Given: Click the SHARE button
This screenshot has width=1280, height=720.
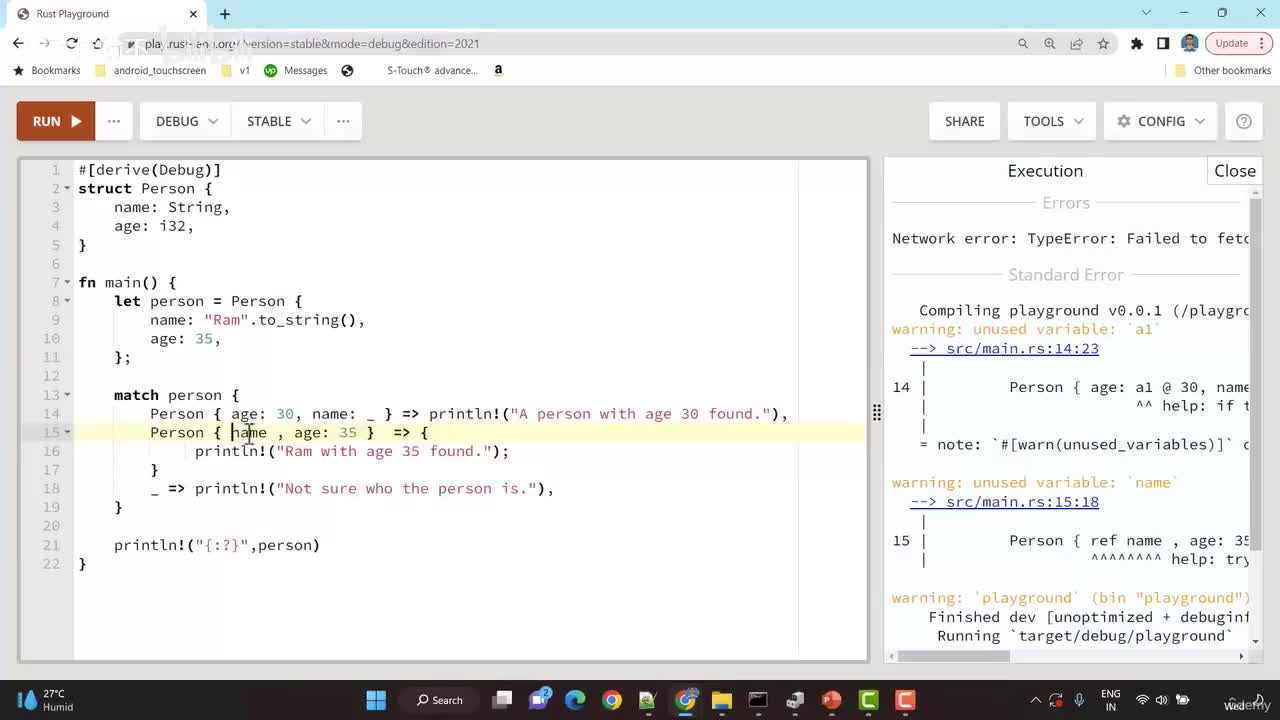Looking at the screenshot, I should click(x=965, y=121).
